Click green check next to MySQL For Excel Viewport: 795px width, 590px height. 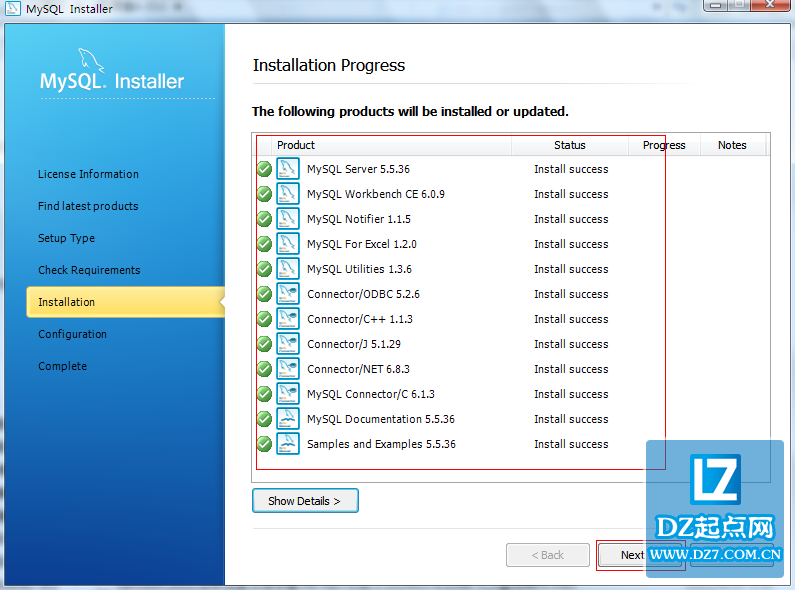[264, 244]
